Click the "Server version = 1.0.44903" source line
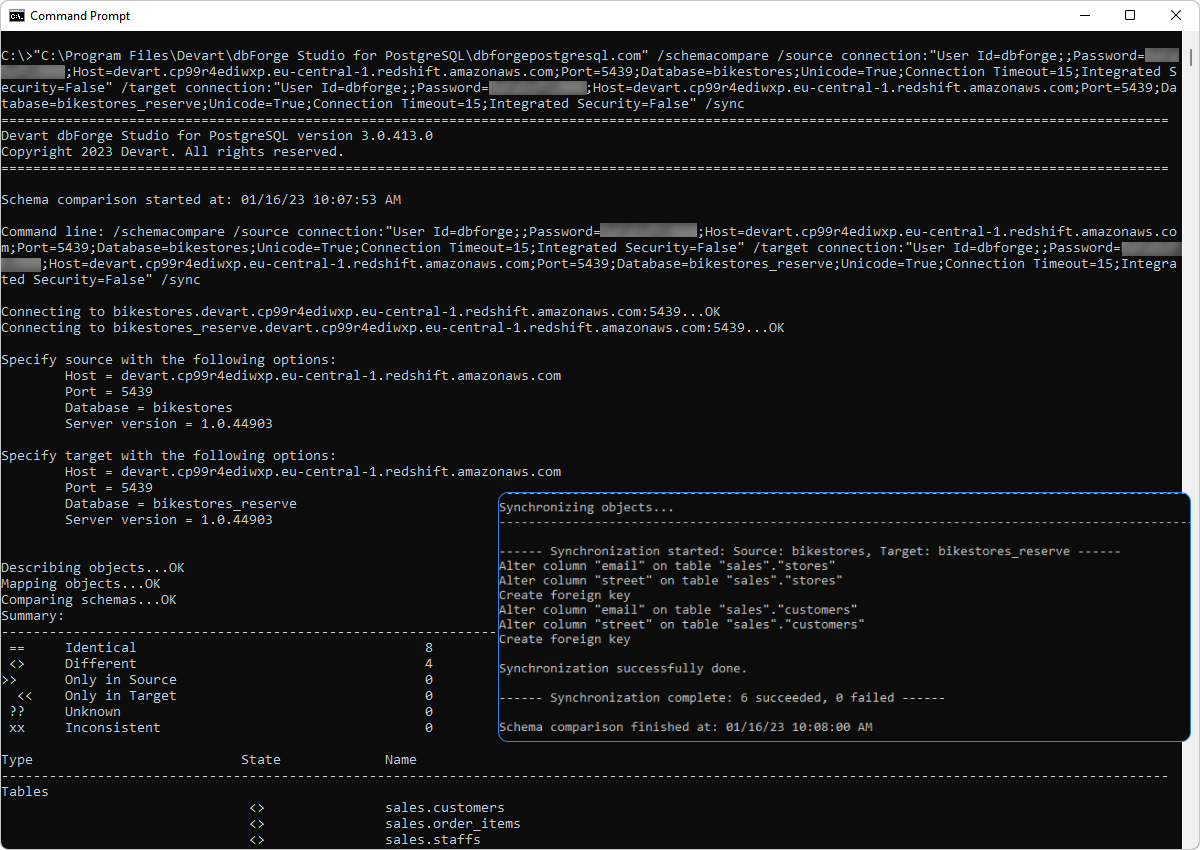 pyautogui.click(x=169, y=424)
